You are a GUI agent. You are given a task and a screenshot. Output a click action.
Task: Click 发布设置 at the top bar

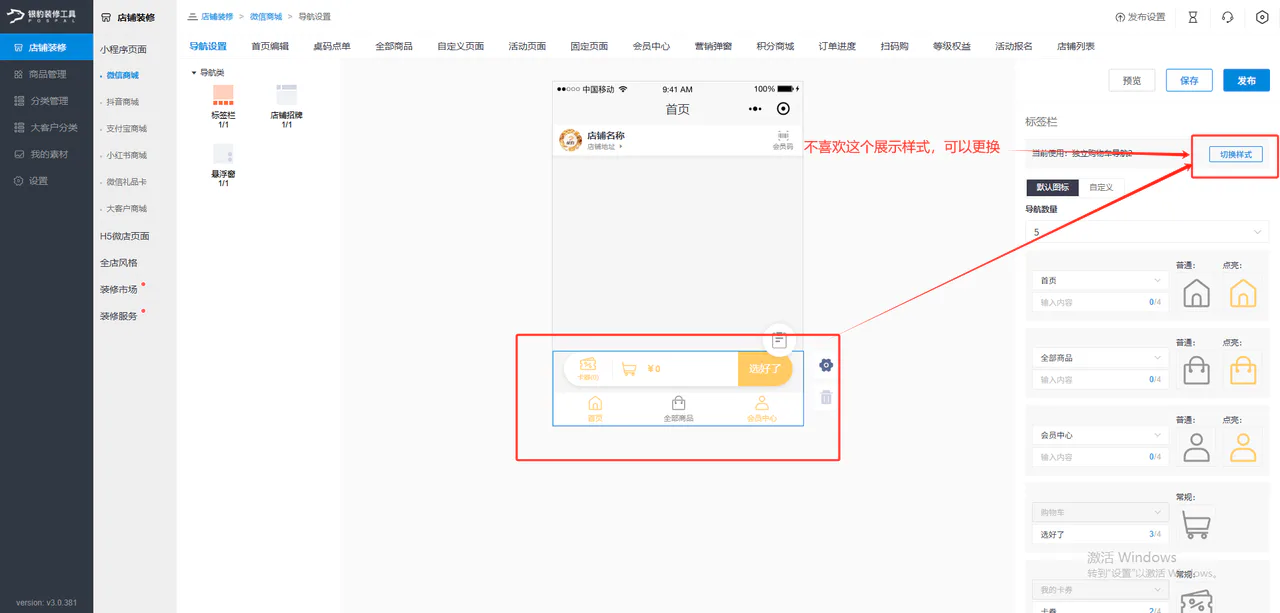[1141, 17]
